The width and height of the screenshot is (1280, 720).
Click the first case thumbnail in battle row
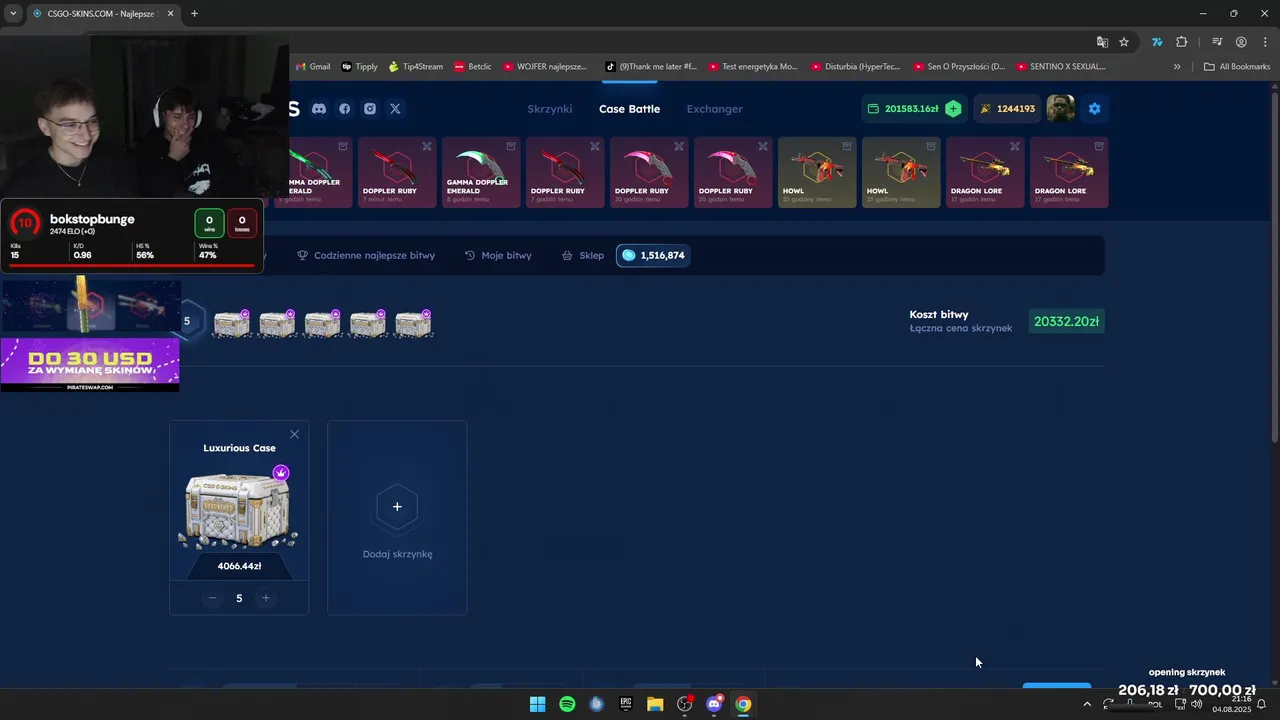coord(232,323)
